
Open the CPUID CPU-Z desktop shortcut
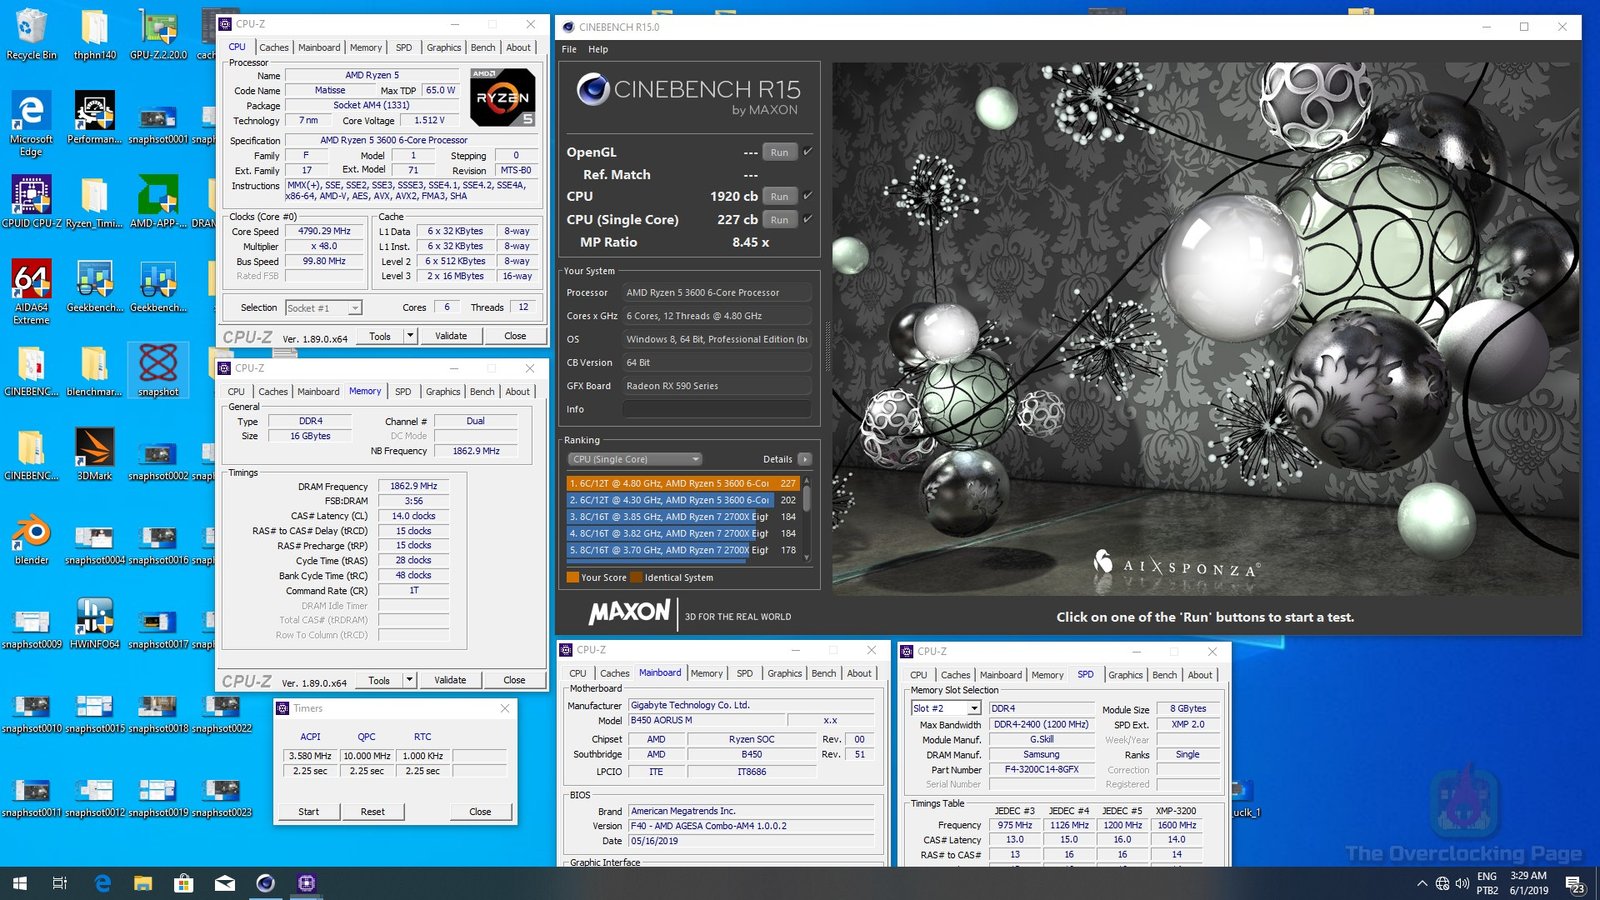[31, 195]
